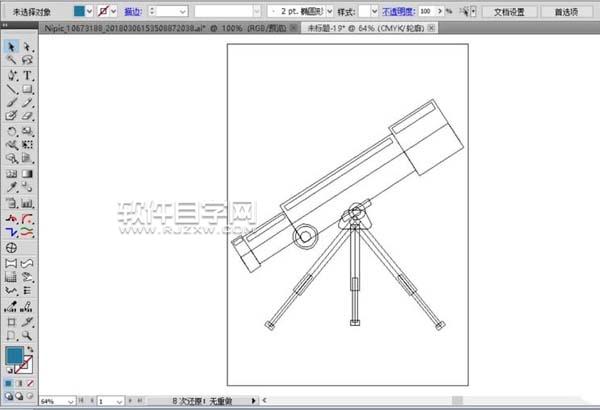Select the Line Segment tool
600x410 pixels.
(11, 89)
